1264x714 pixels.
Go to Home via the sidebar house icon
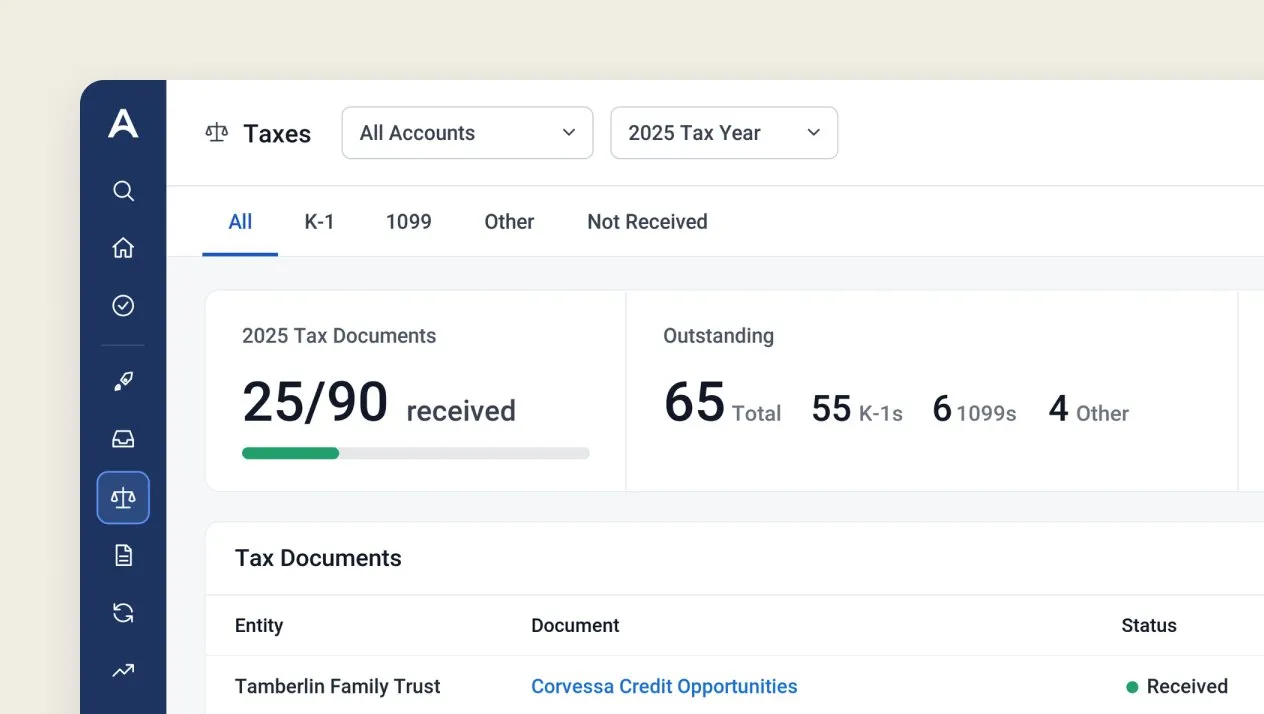pos(123,248)
